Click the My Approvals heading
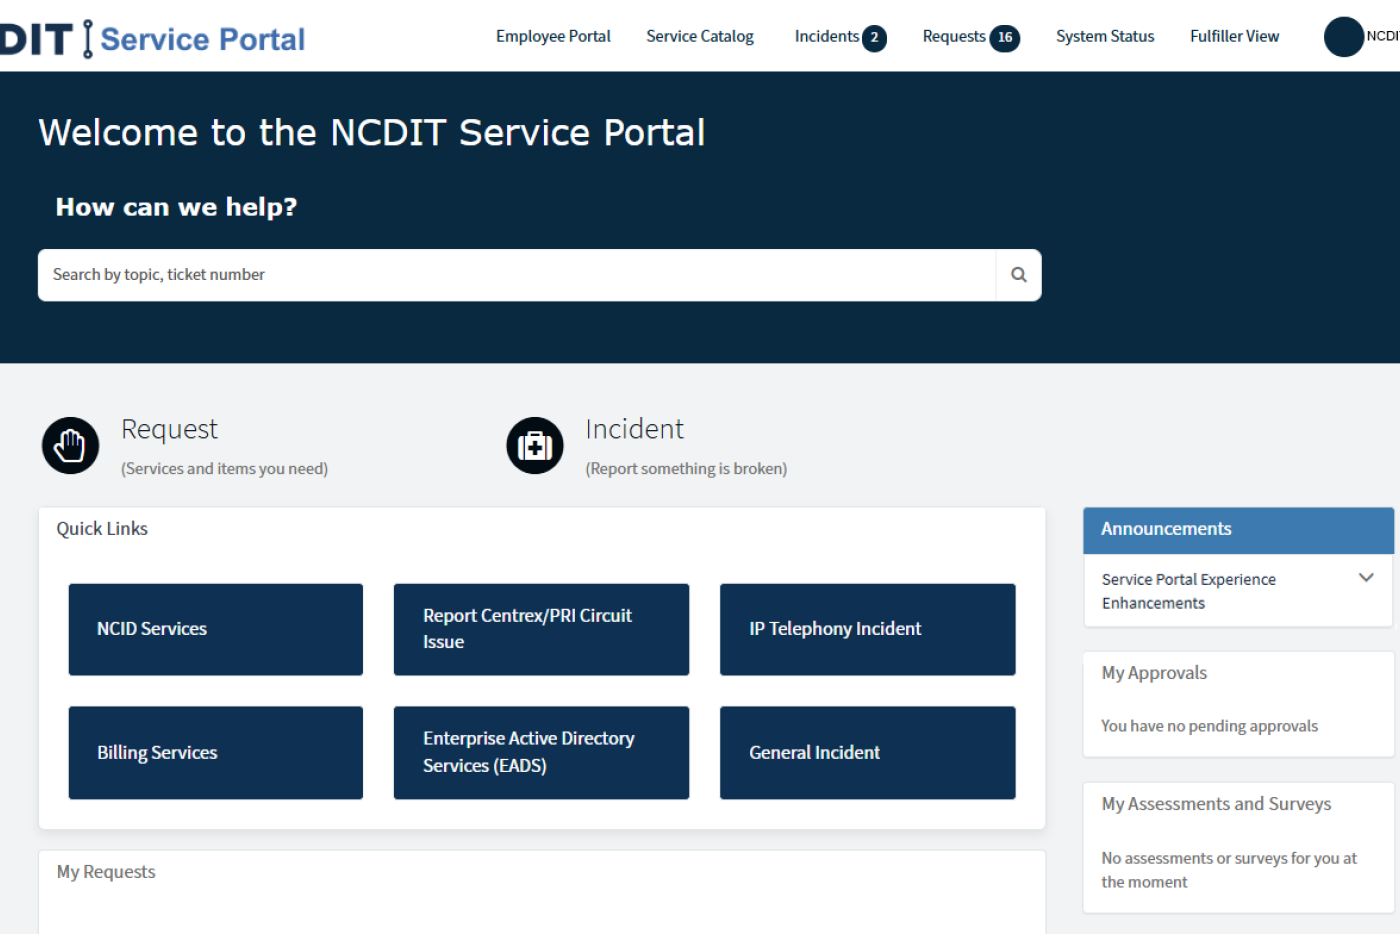The height and width of the screenshot is (934, 1400). point(1154,673)
